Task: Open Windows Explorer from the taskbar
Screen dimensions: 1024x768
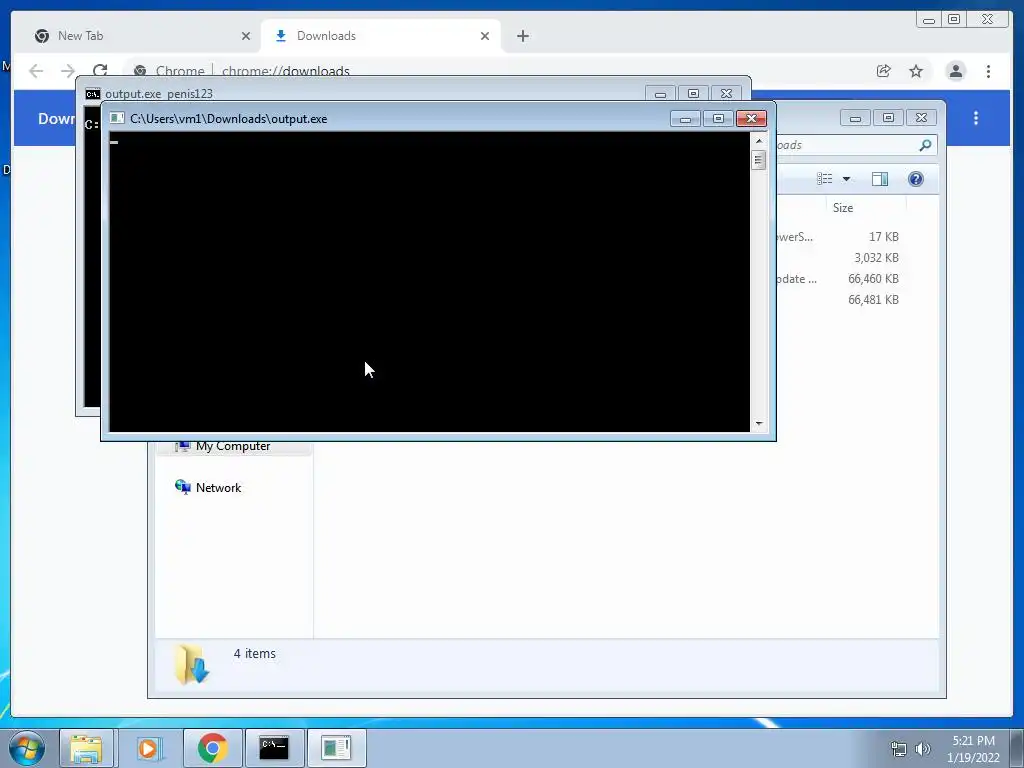Action: 86,748
